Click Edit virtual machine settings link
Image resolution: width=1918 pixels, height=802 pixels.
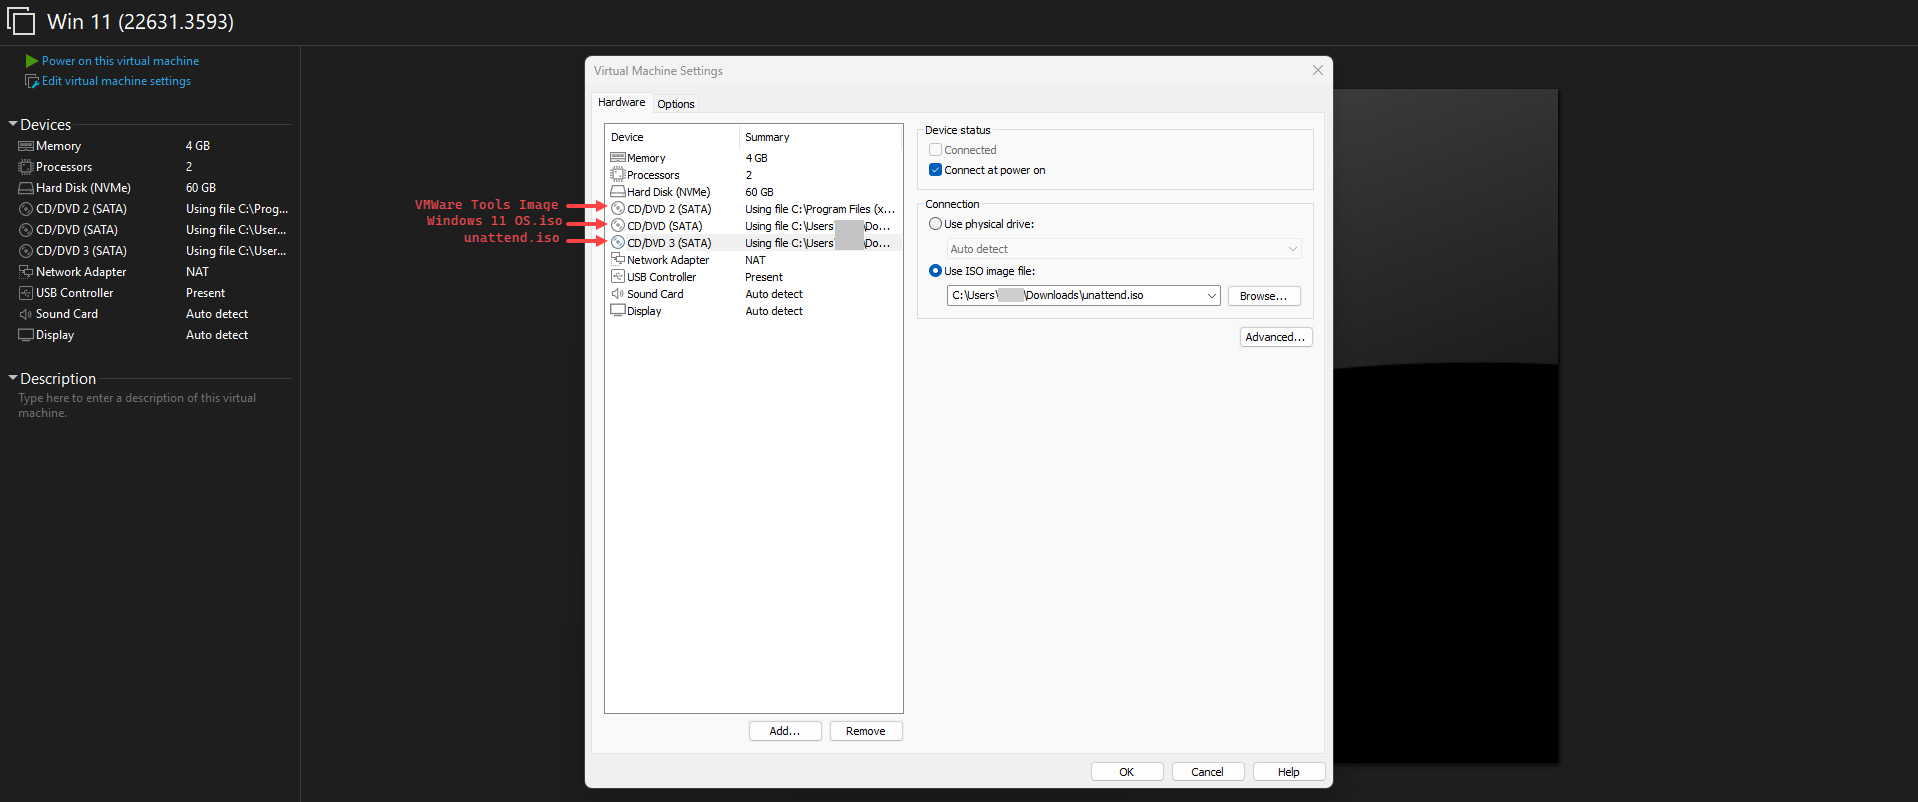click(116, 81)
